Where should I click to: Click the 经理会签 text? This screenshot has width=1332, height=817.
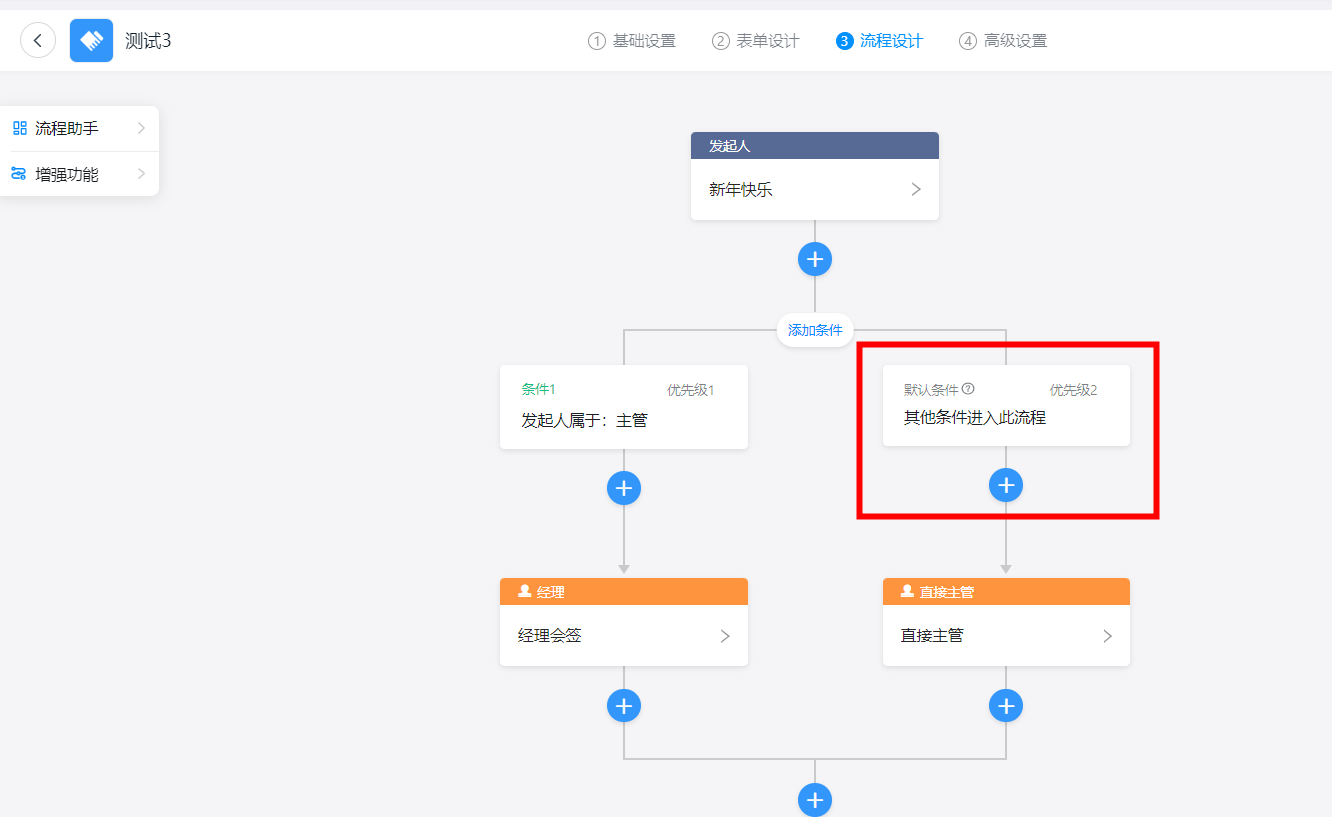tap(550, 636)
